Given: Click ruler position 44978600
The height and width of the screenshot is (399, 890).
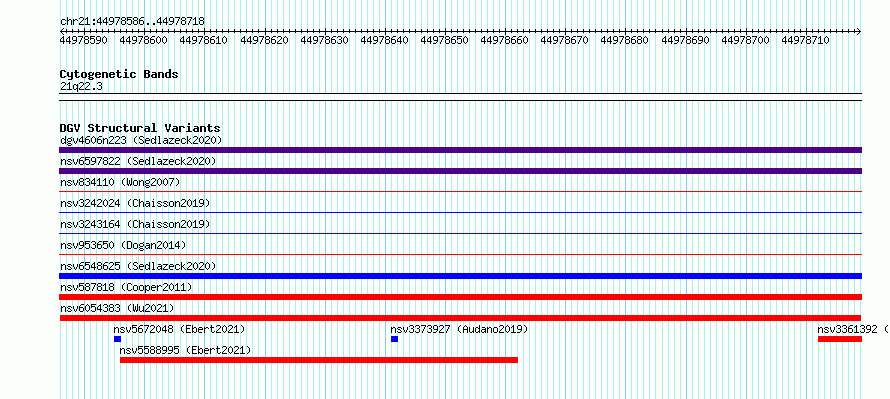Looking at the screenshot, I should 144,40.
